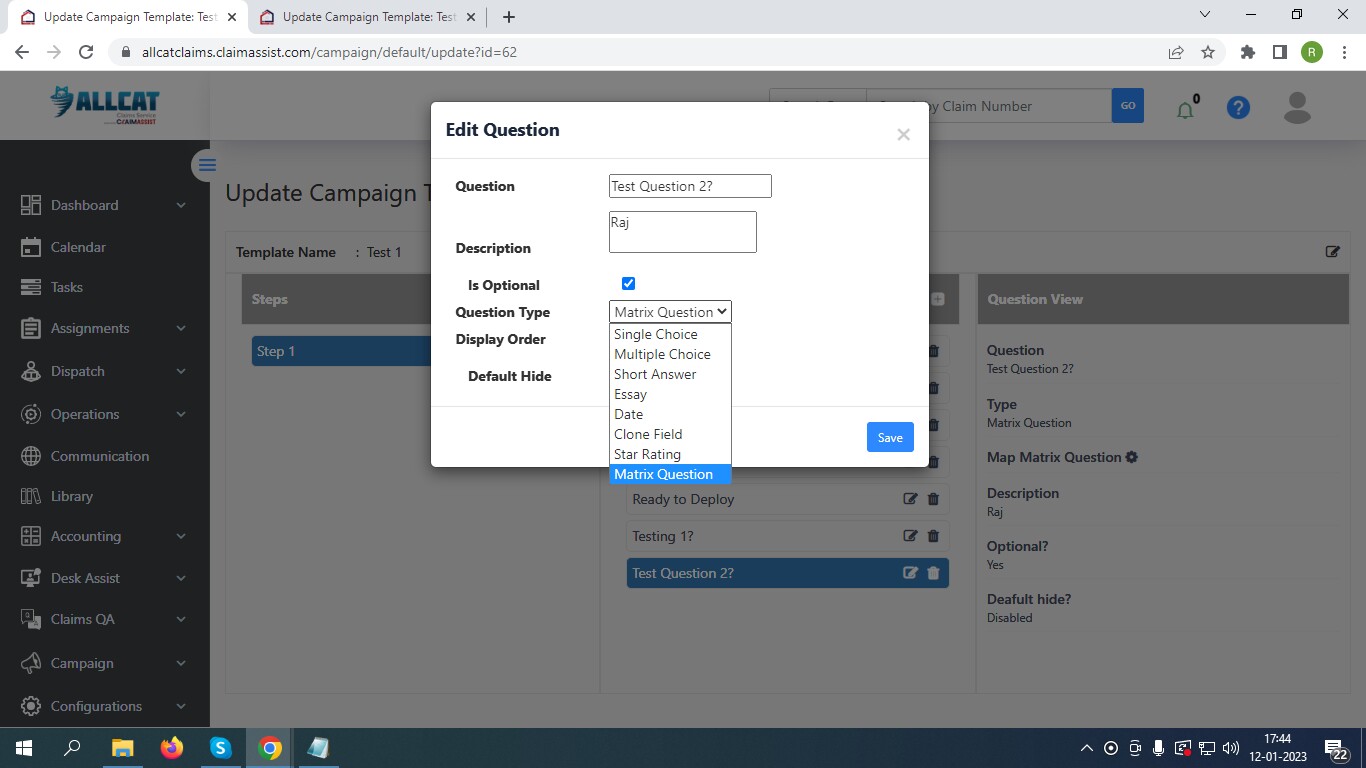The width and height of the screenshot is (1366, 768).
Task: Expand the Dispatch sidebar menu
Action: pos(105,371)
